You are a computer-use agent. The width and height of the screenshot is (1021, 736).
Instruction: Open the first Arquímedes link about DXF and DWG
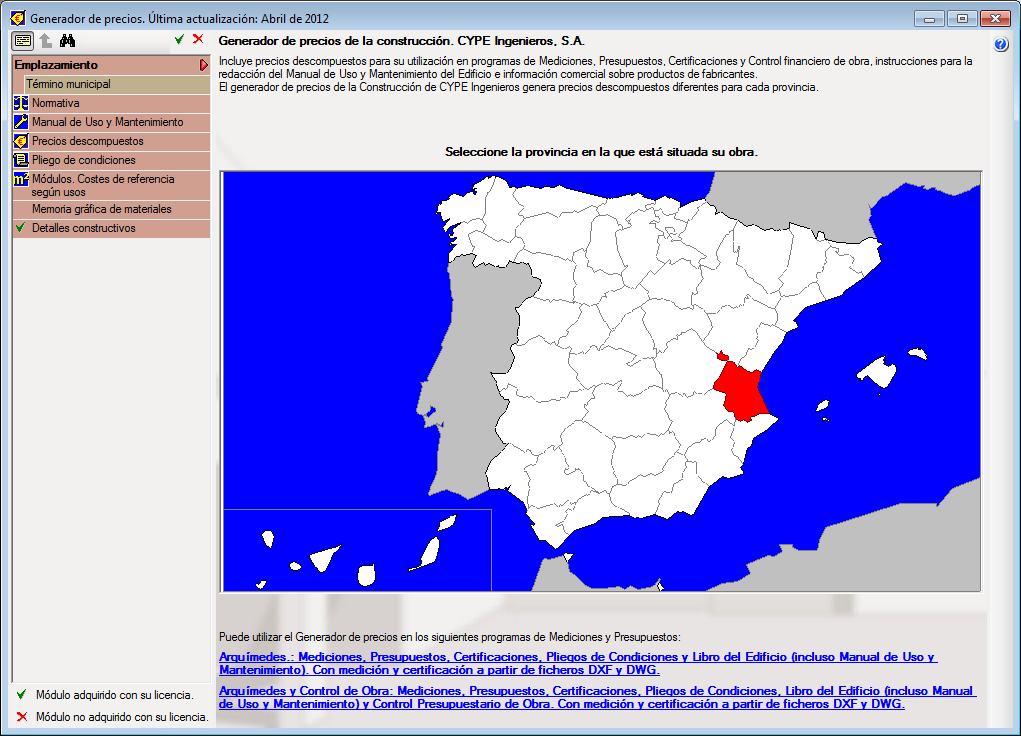[578, 663]
